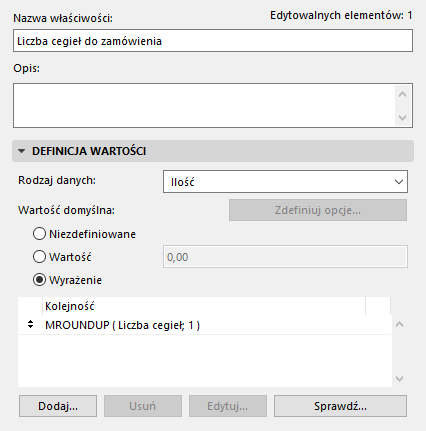This screenshot has width=426, height=431.
Task: Click the Sprawdź... button
Action: tap(340, 406)
